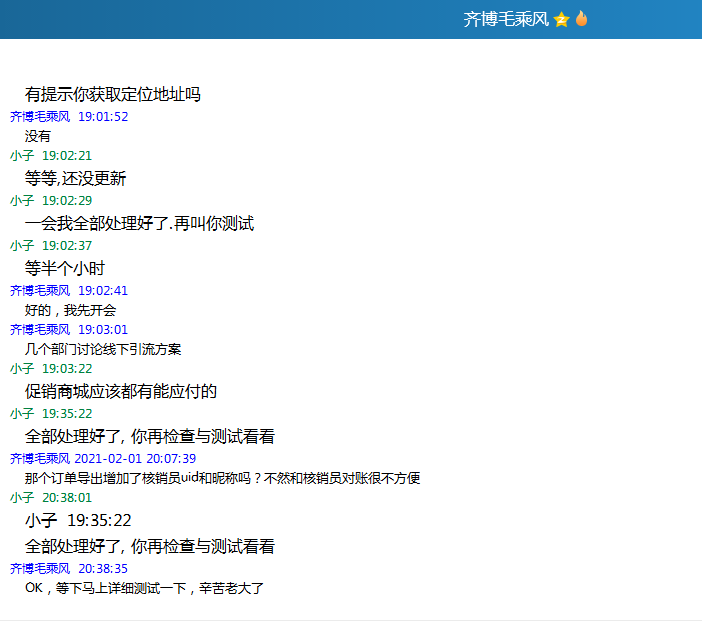Click the orange flame icon in header

[581, 19]
